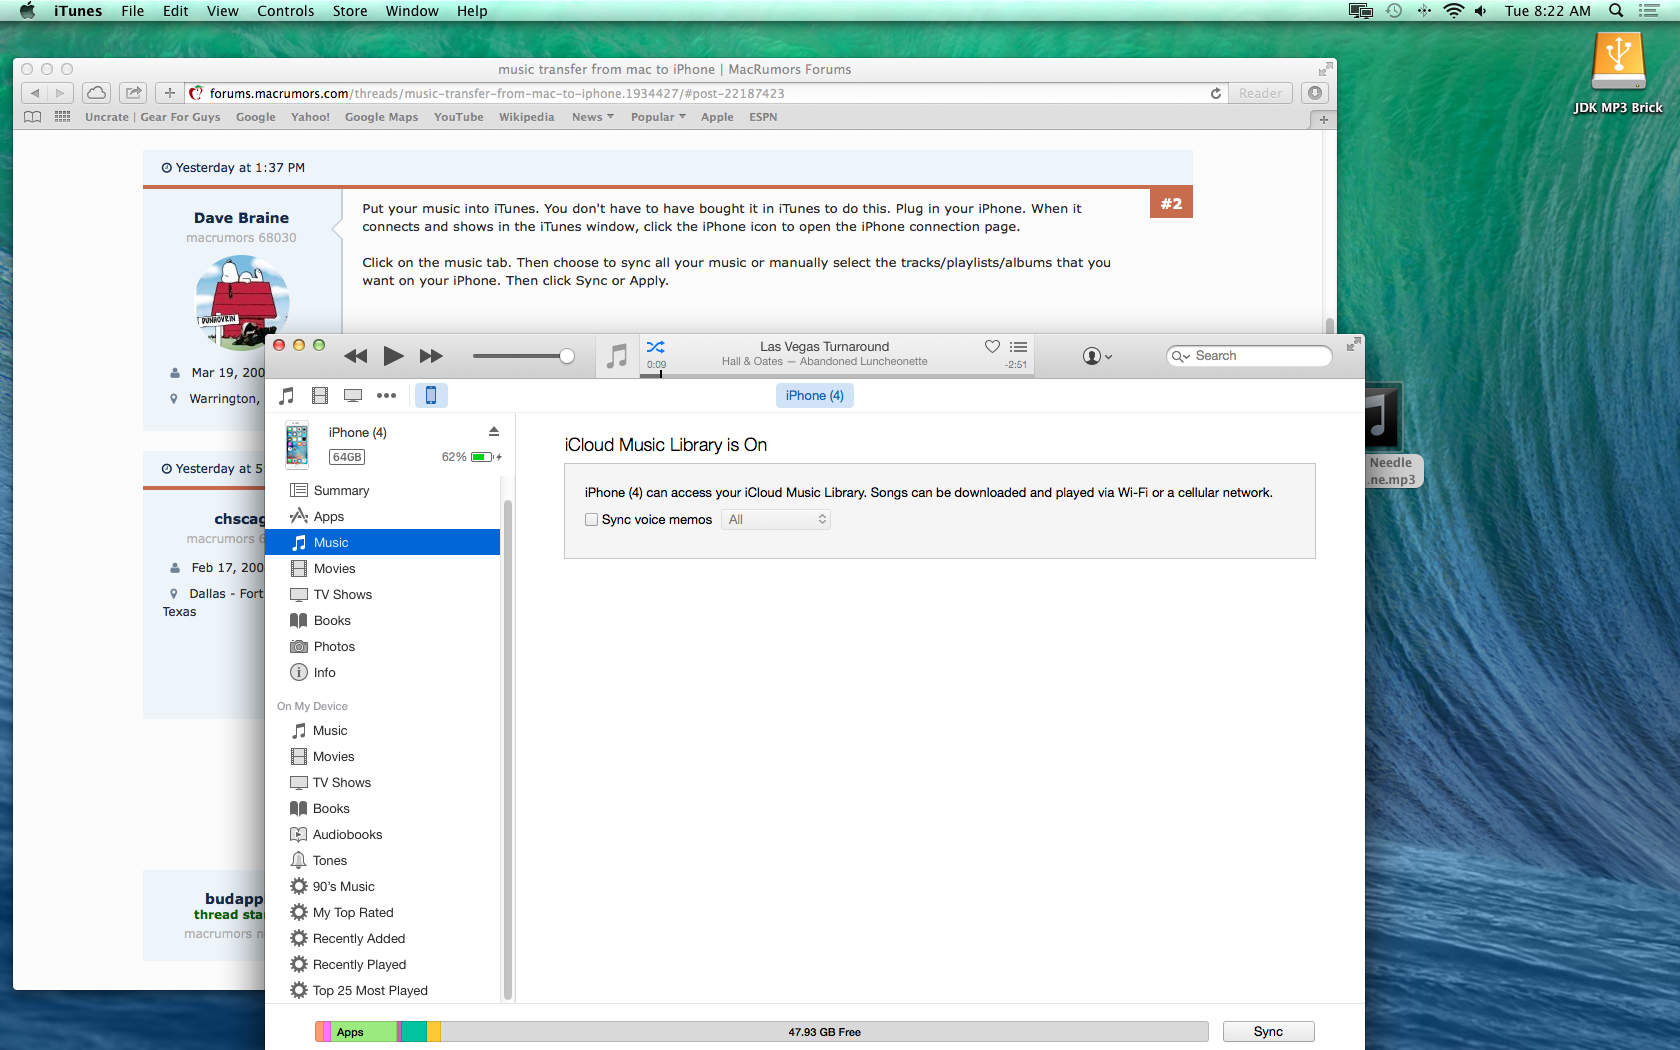This screenshot has width=1680, height=1050.
Task: Click the Dave Braine username link
Action: 241,218
